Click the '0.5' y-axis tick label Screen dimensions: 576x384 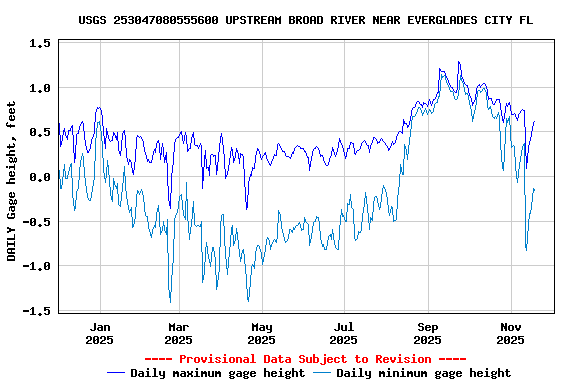point(40,132)
